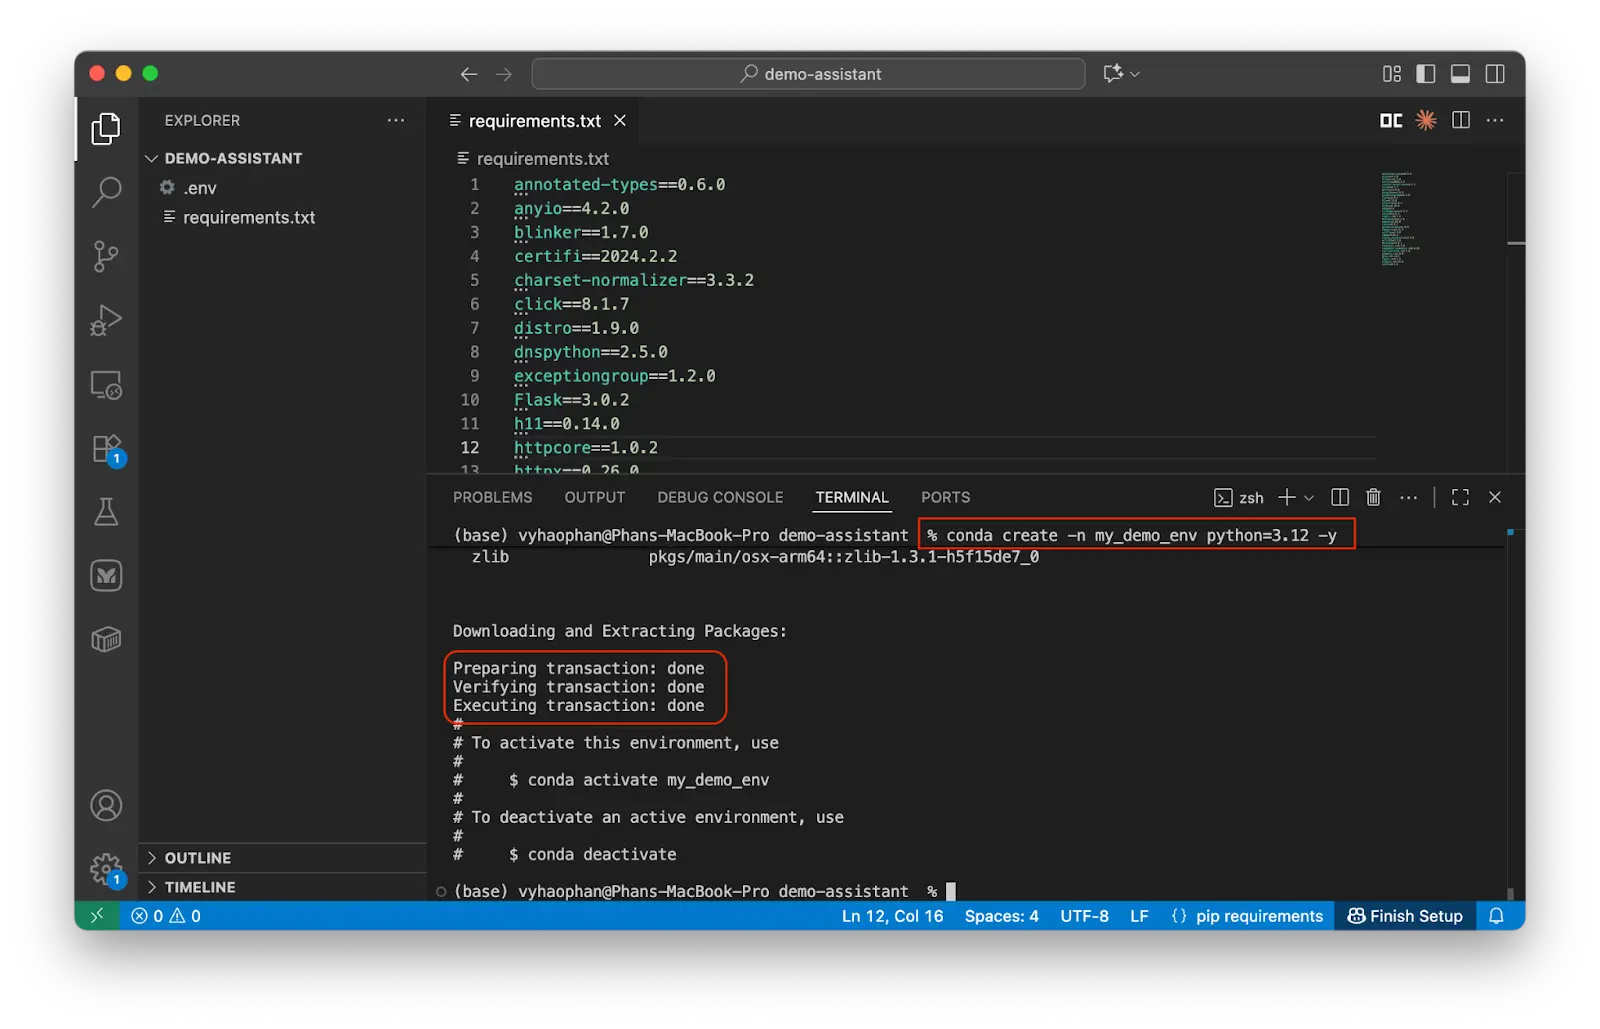Image resolution: width=1600 pixels, height=1029 pixels.
Task: Toggle the secondary sidebar visibility
Action: point(1495,74)
